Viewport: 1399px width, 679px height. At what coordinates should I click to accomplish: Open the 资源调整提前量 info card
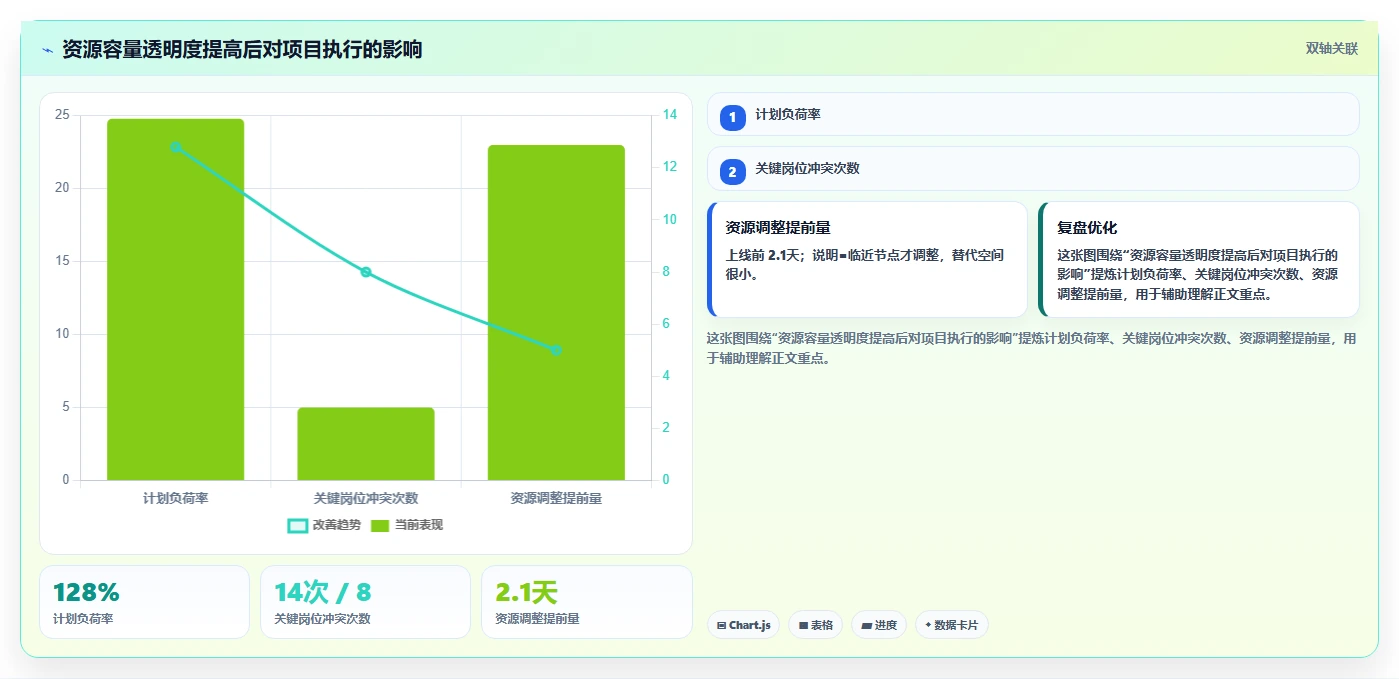867,259
